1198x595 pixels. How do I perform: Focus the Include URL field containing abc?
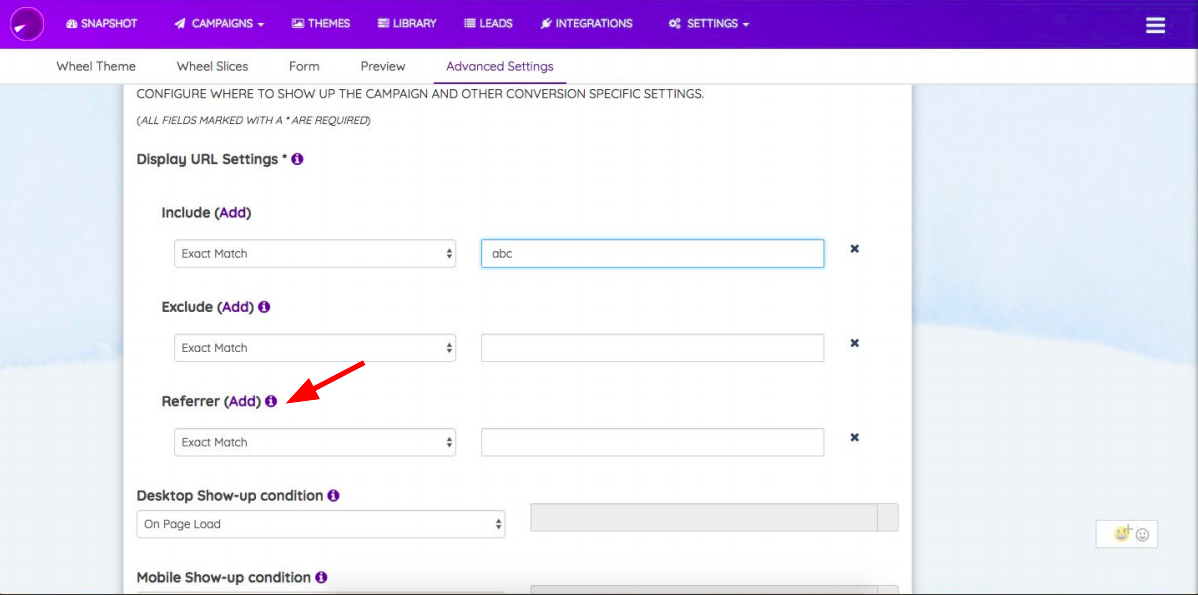652,254
